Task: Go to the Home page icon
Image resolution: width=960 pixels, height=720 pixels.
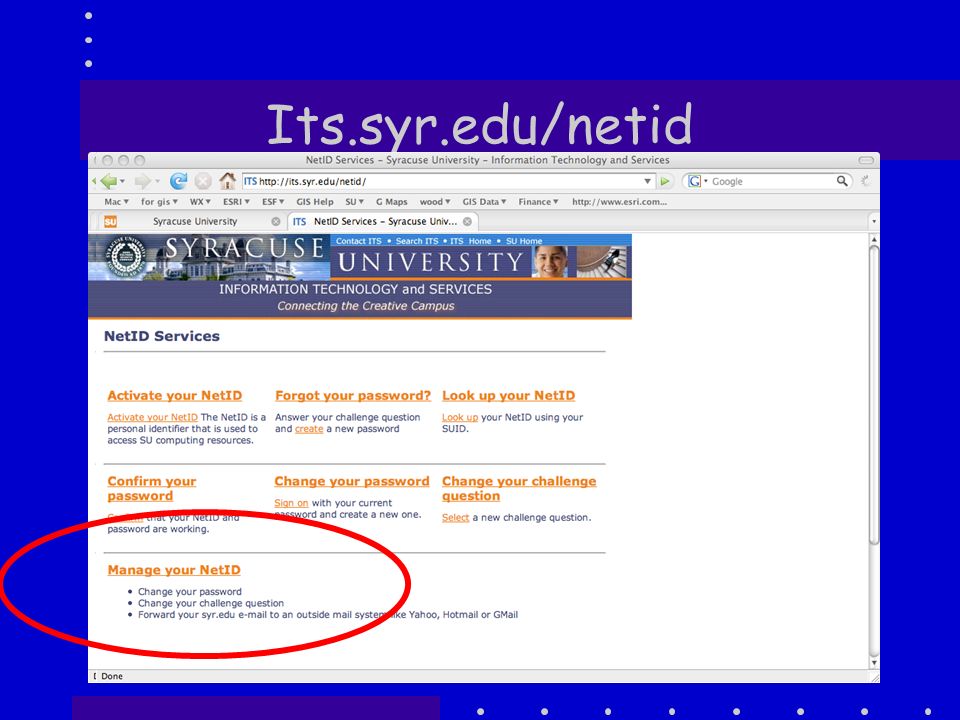Action: [227, 181]
